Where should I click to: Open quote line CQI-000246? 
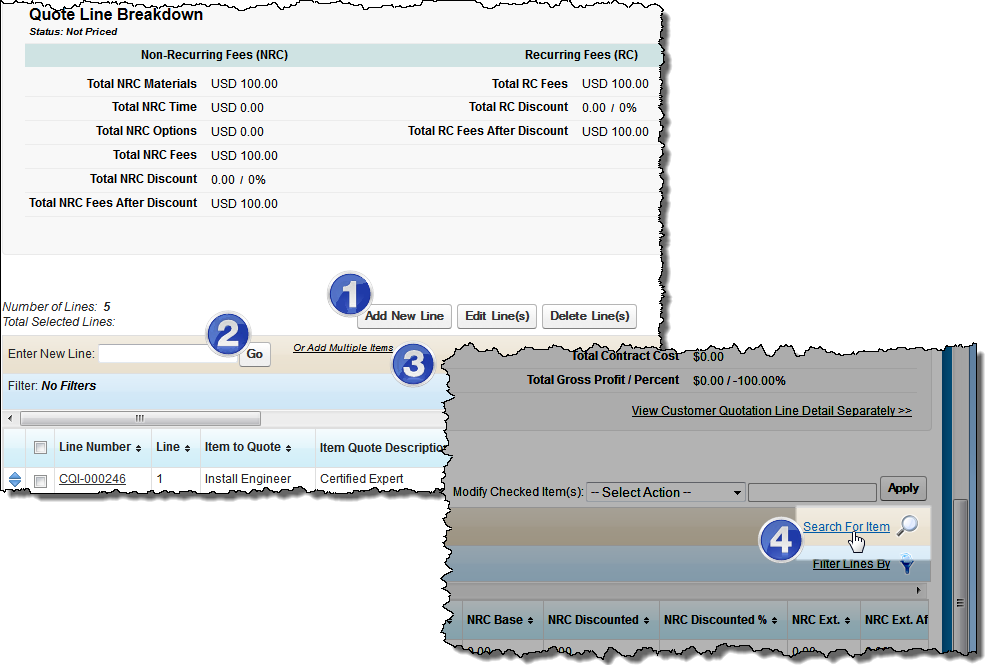point(92,477)
